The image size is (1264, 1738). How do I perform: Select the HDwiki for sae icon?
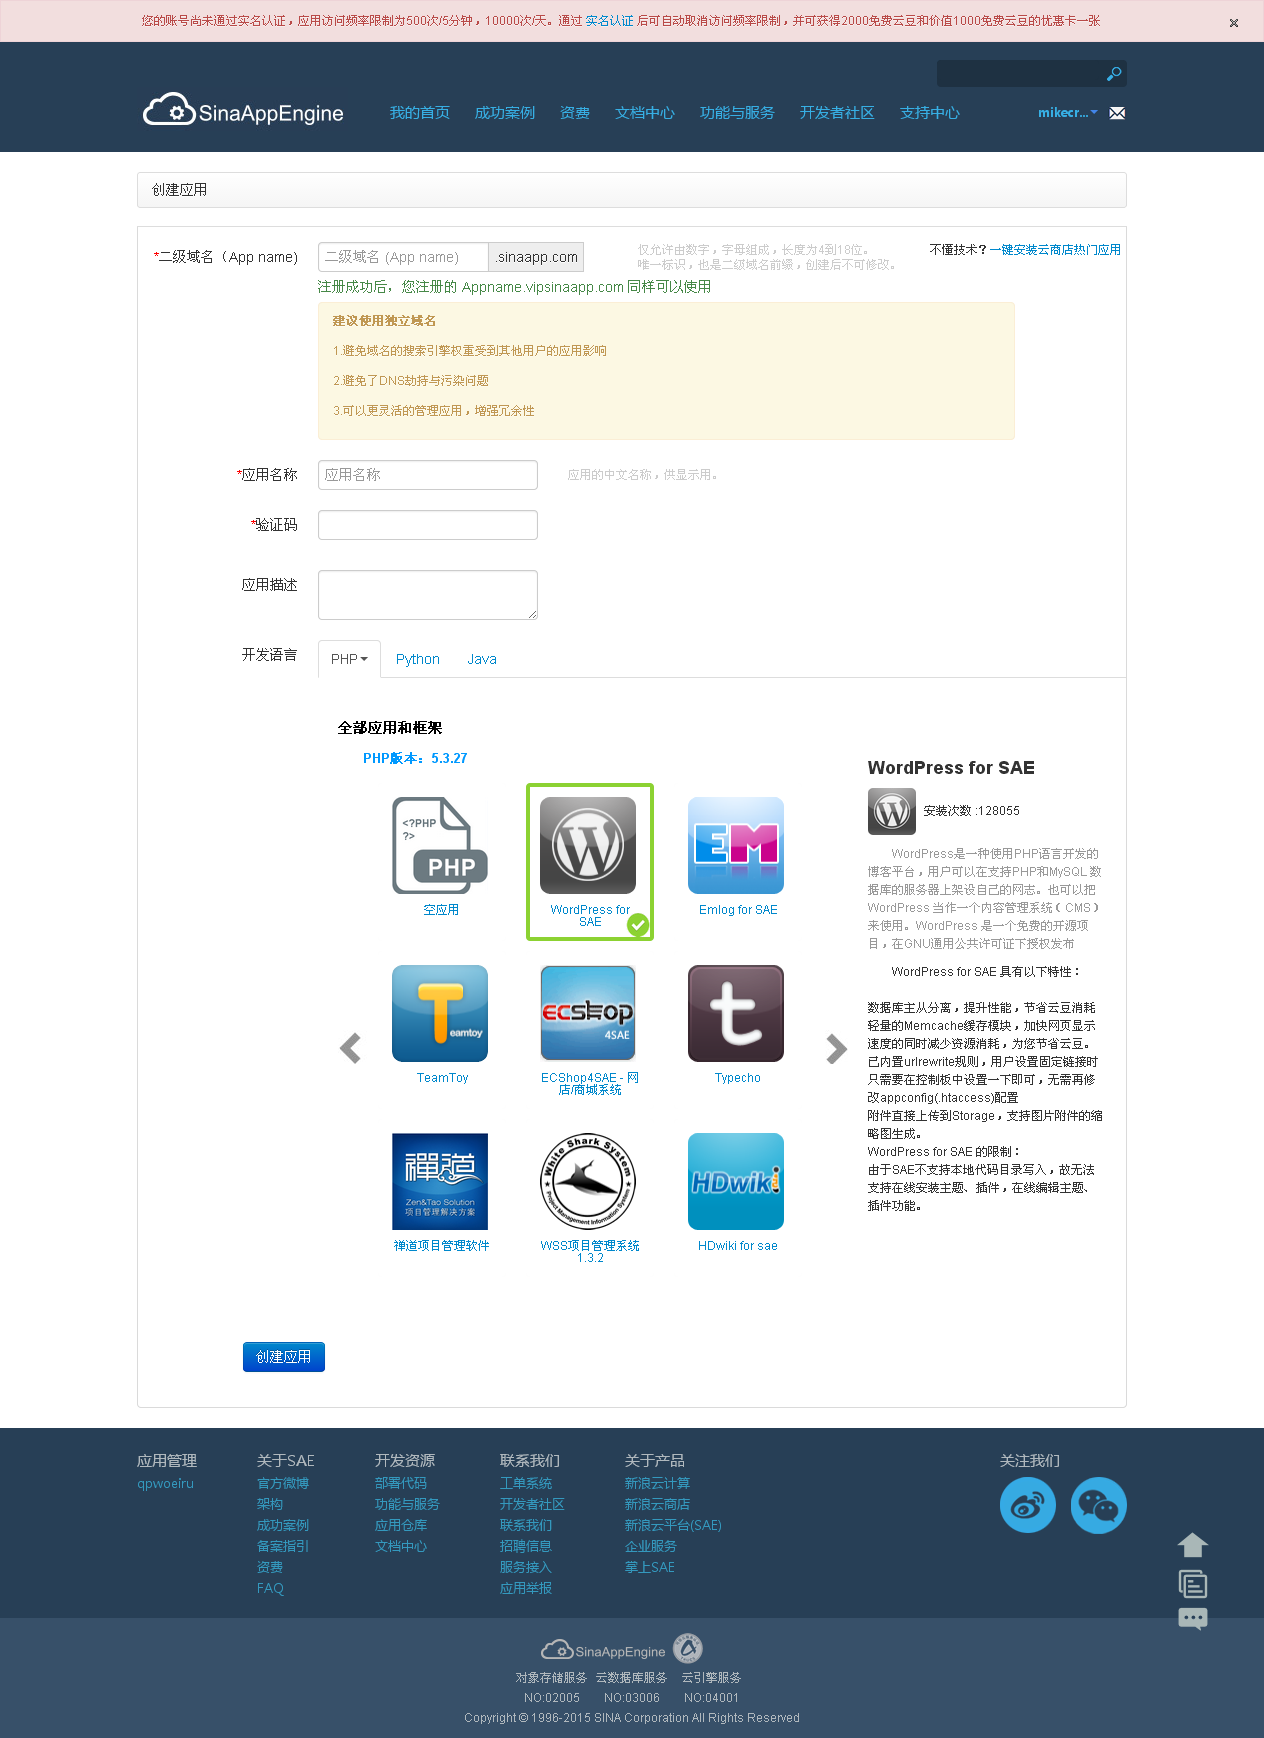coord(736,1181)
